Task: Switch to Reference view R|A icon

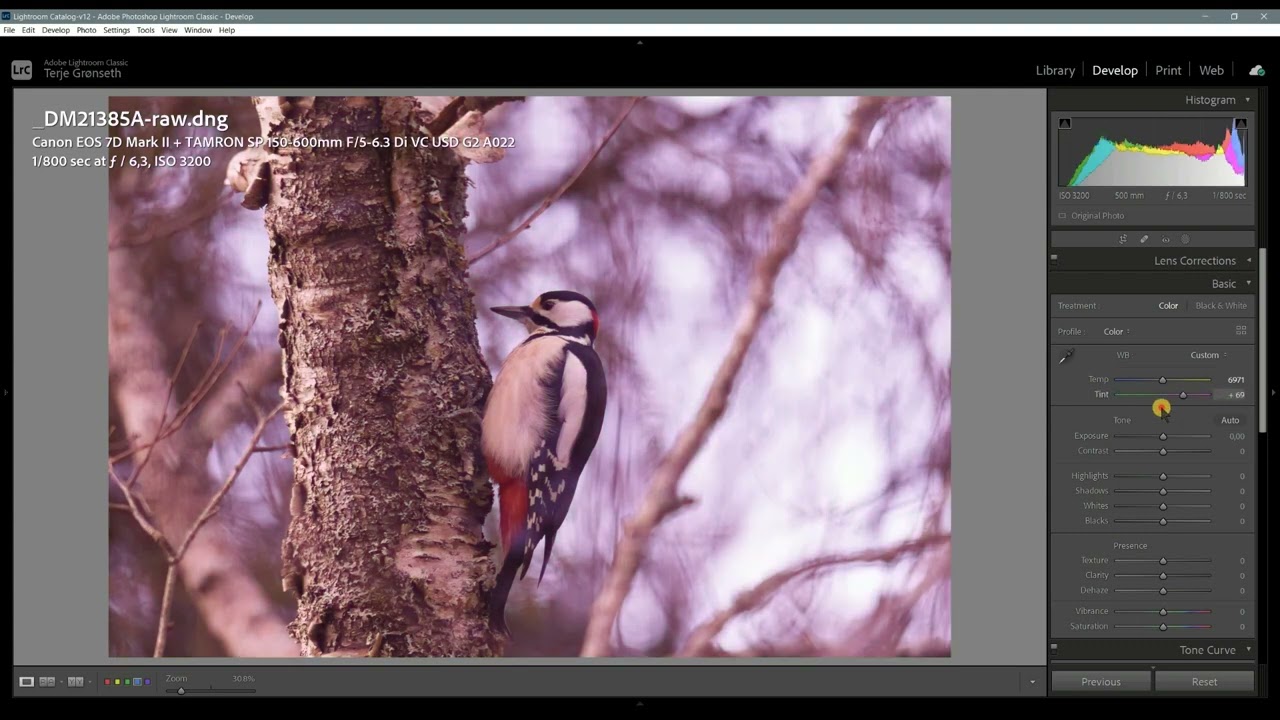Action: pos(47,682)
